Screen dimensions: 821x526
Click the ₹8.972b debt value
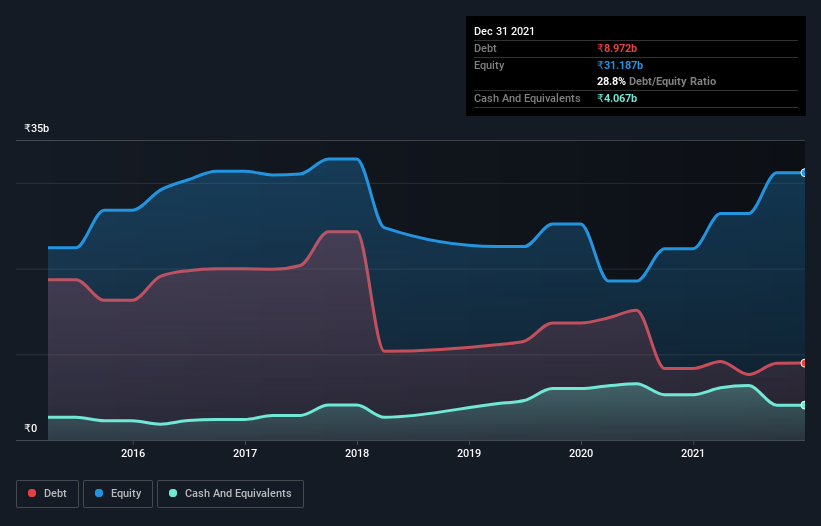click(x=617, y=48)
